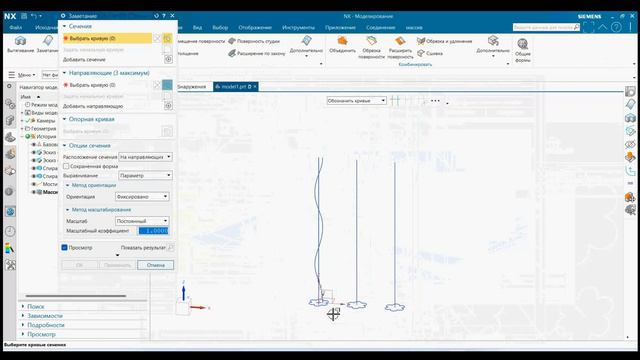Click the gear settings icon above navigator
640x360 pixels.
tap(9, 87)
